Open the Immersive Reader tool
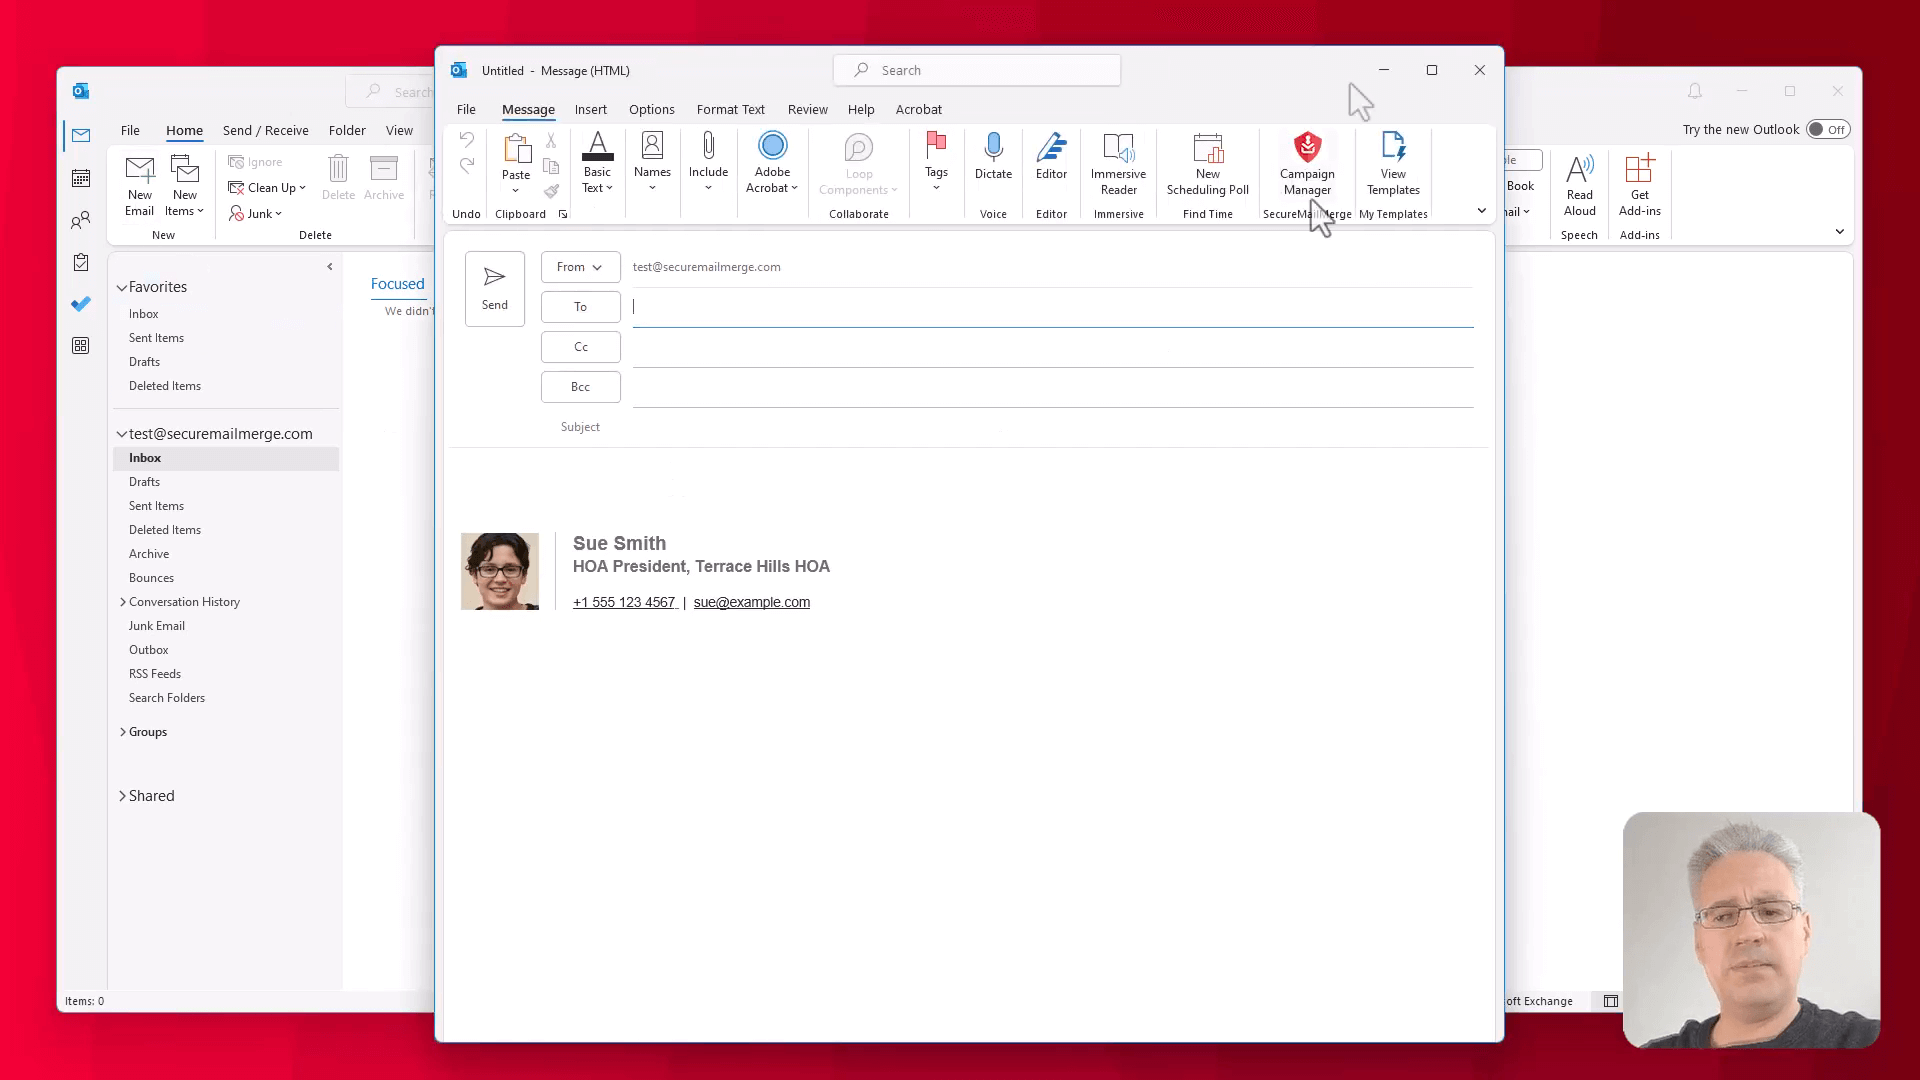Image resolution: width=1920 pixels, height=1080 pixels. coord(1118,162)
